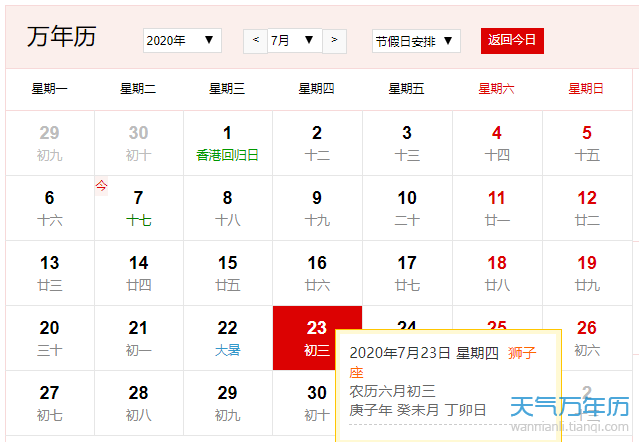Select July 20 三十
This screenshot has width=639, height=442.
50,338
